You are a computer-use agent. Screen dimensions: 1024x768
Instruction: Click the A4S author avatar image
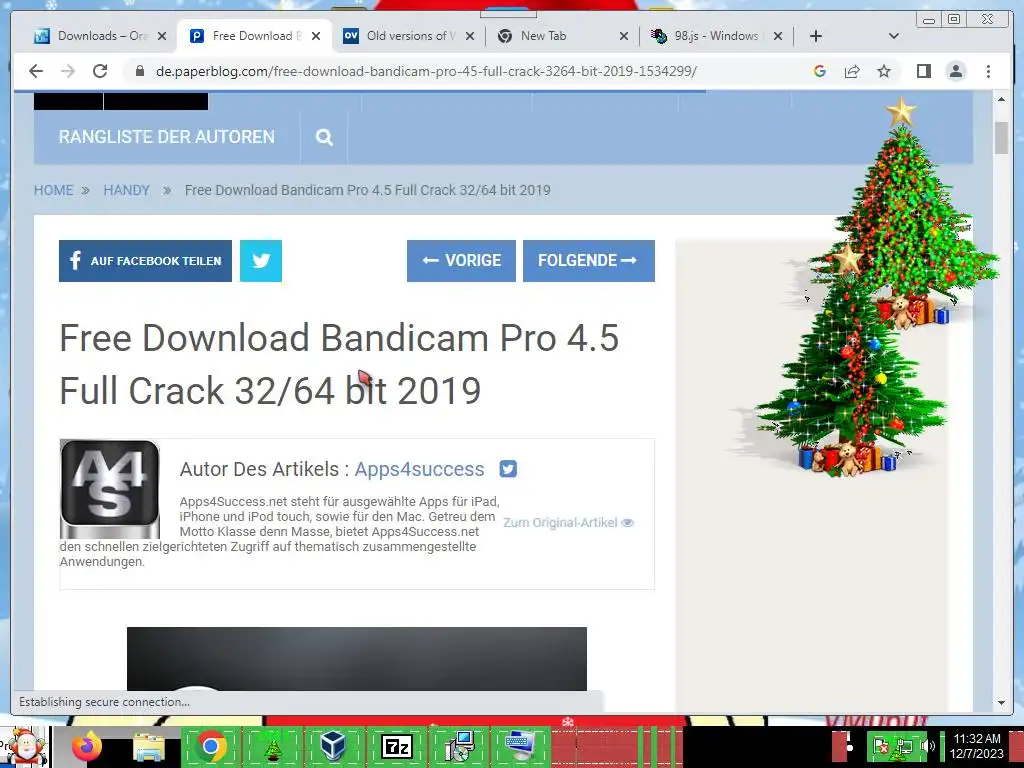coord(110,488)
